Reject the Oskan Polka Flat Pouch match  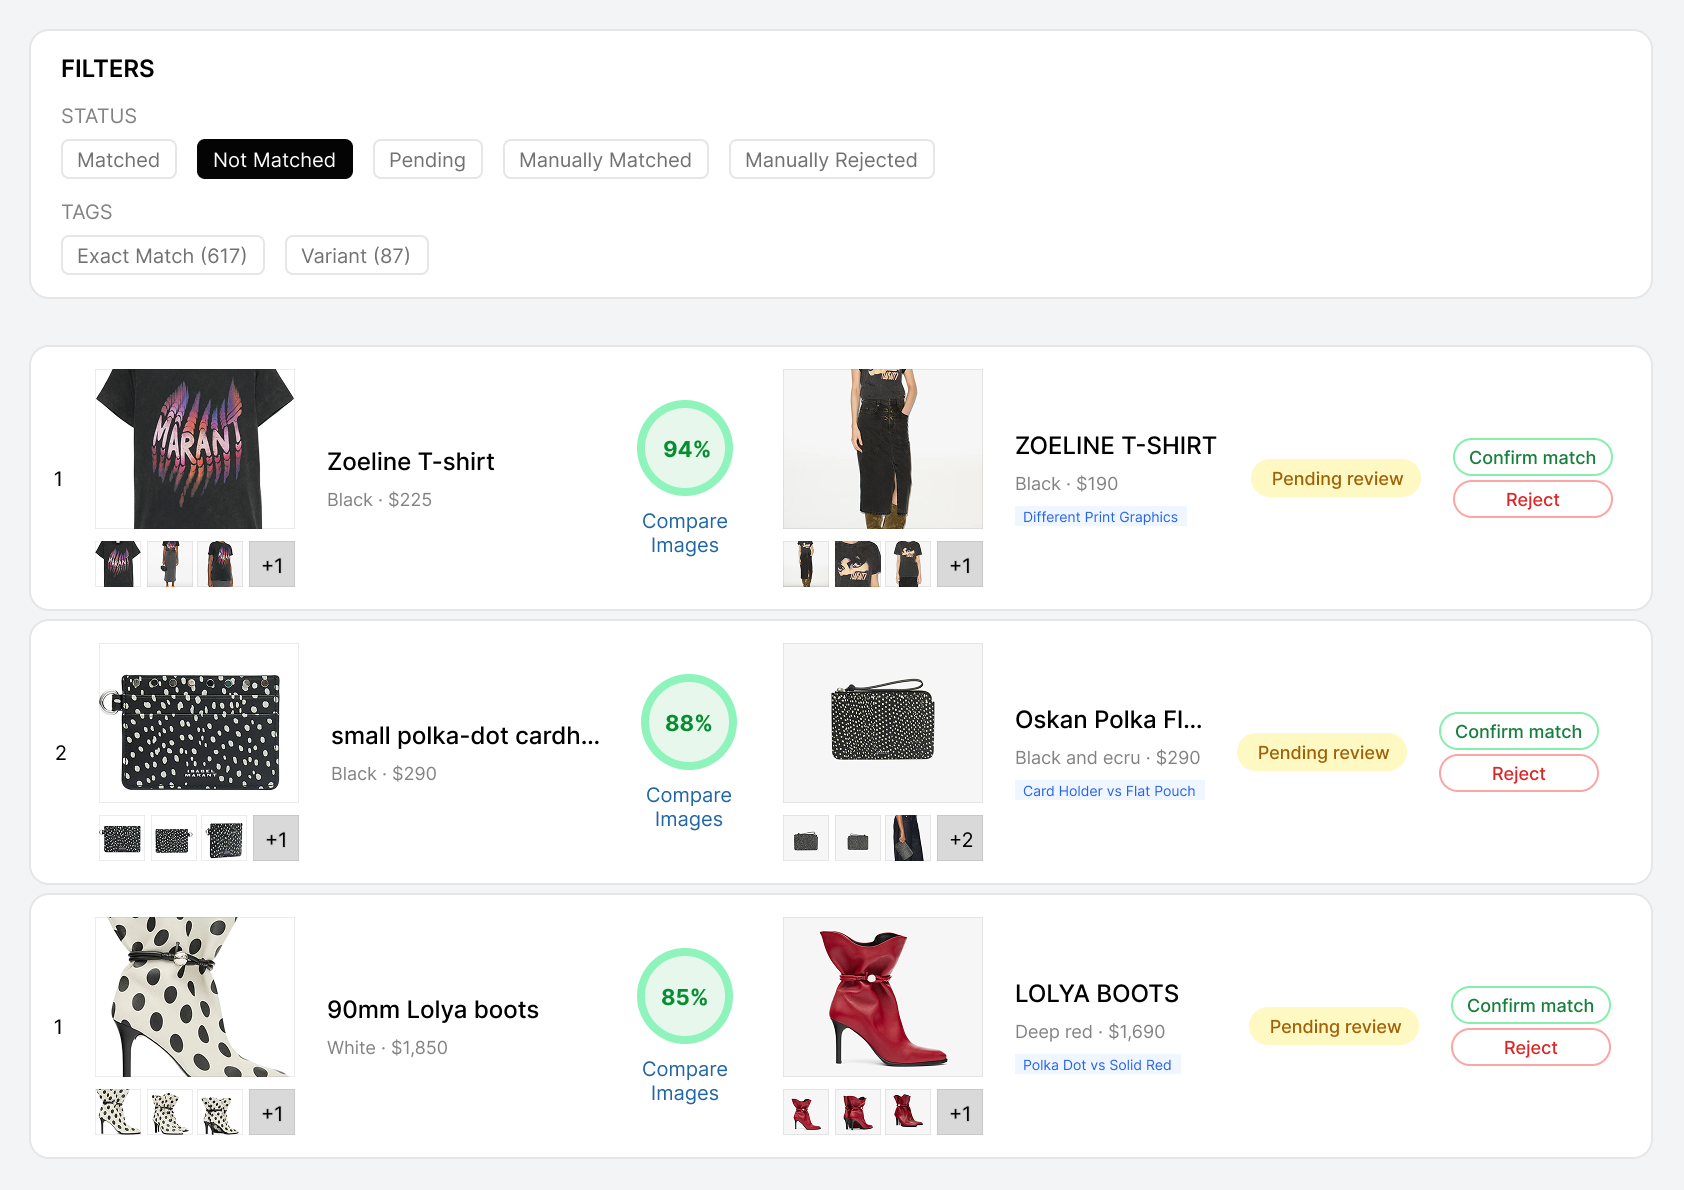tap(1518, 773)
